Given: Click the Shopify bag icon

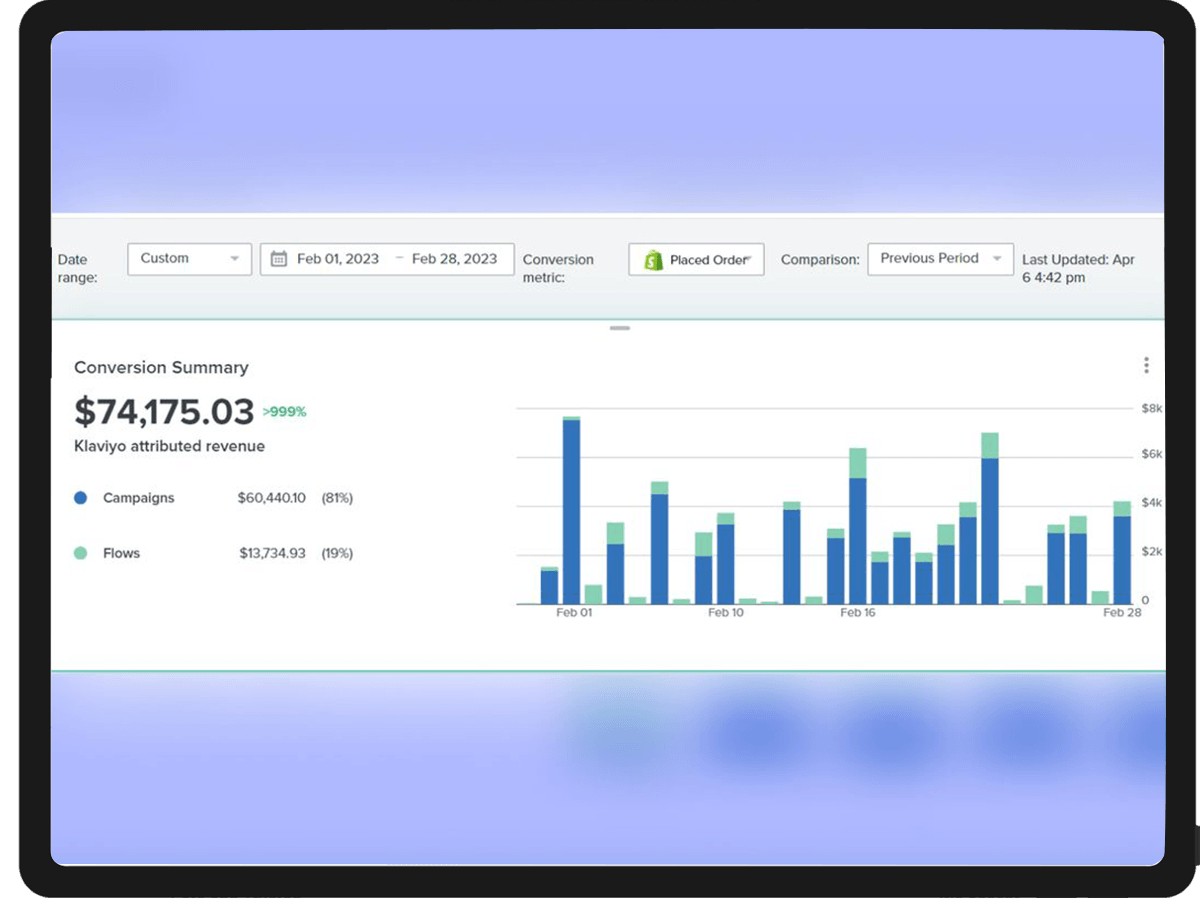Looking at the screenshot, I should coord(654,260).
